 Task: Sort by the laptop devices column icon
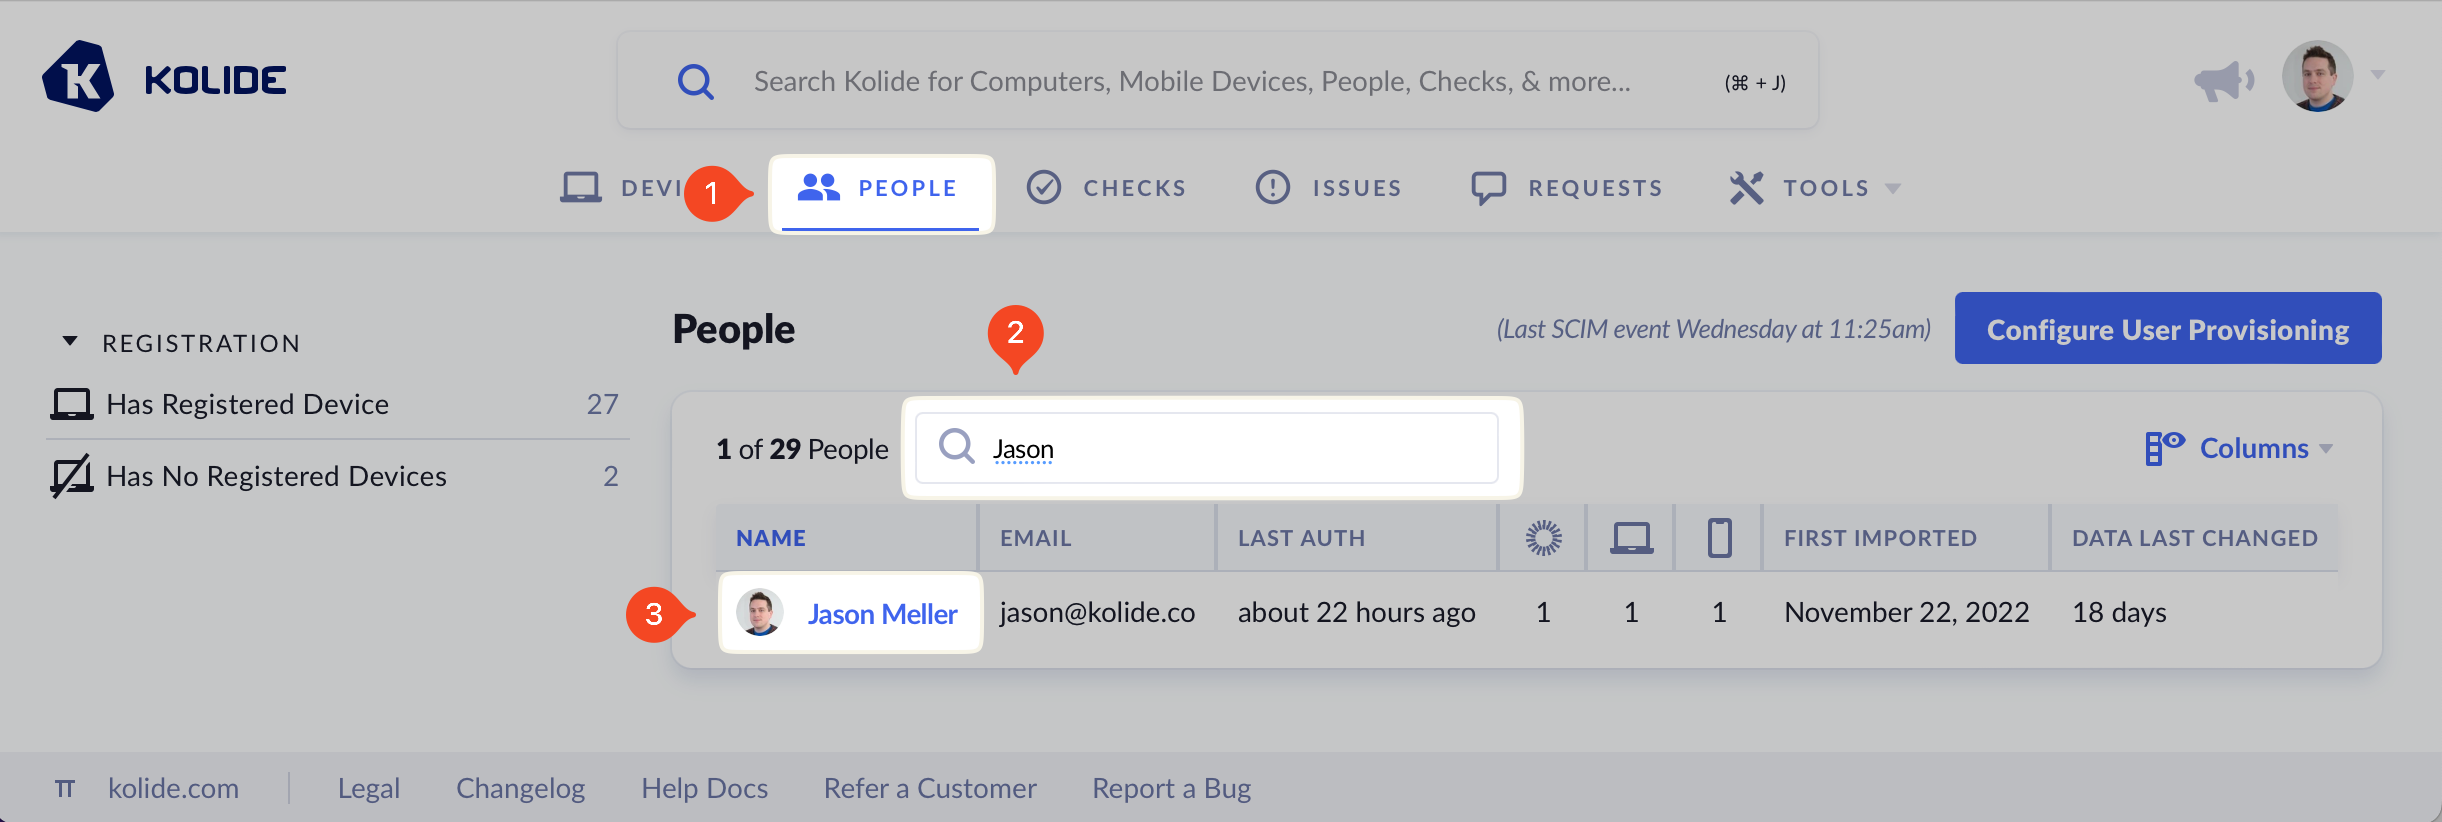pyautogui.click(x=1631, y=538)
